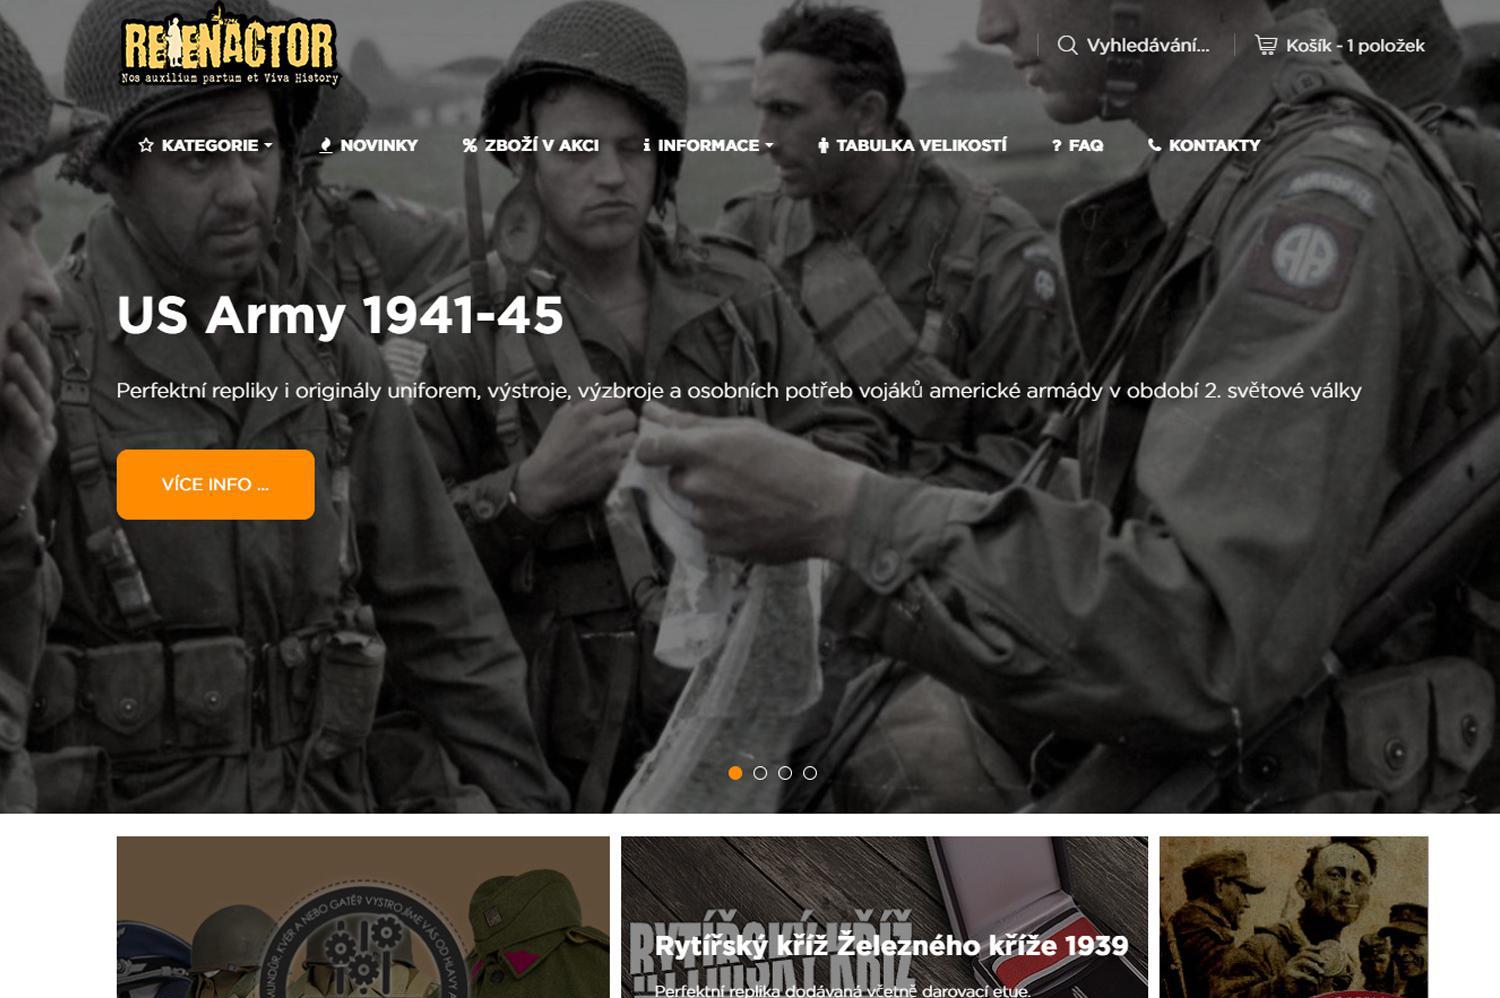Click the percent icon for Zboží v akci
Viewport: 1500px width, 998px height.
click(470, 145)
